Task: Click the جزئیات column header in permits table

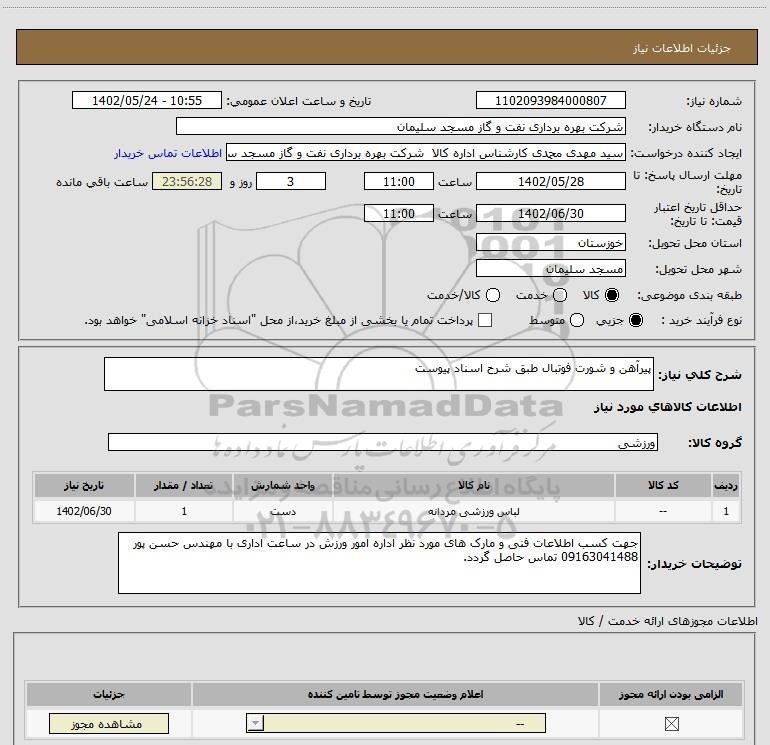Action: pyautogui.click(x=109, y=694)
